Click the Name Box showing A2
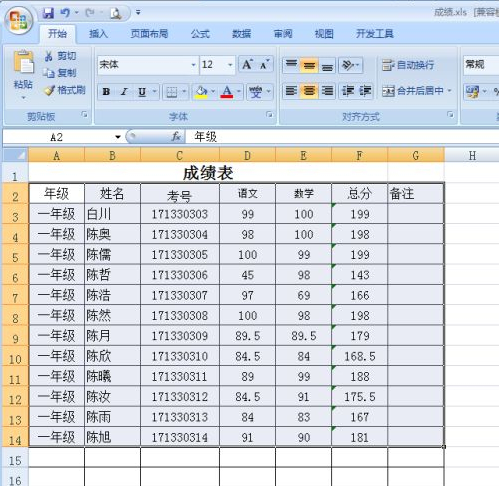The image size is (500, 486). (57, 137)
